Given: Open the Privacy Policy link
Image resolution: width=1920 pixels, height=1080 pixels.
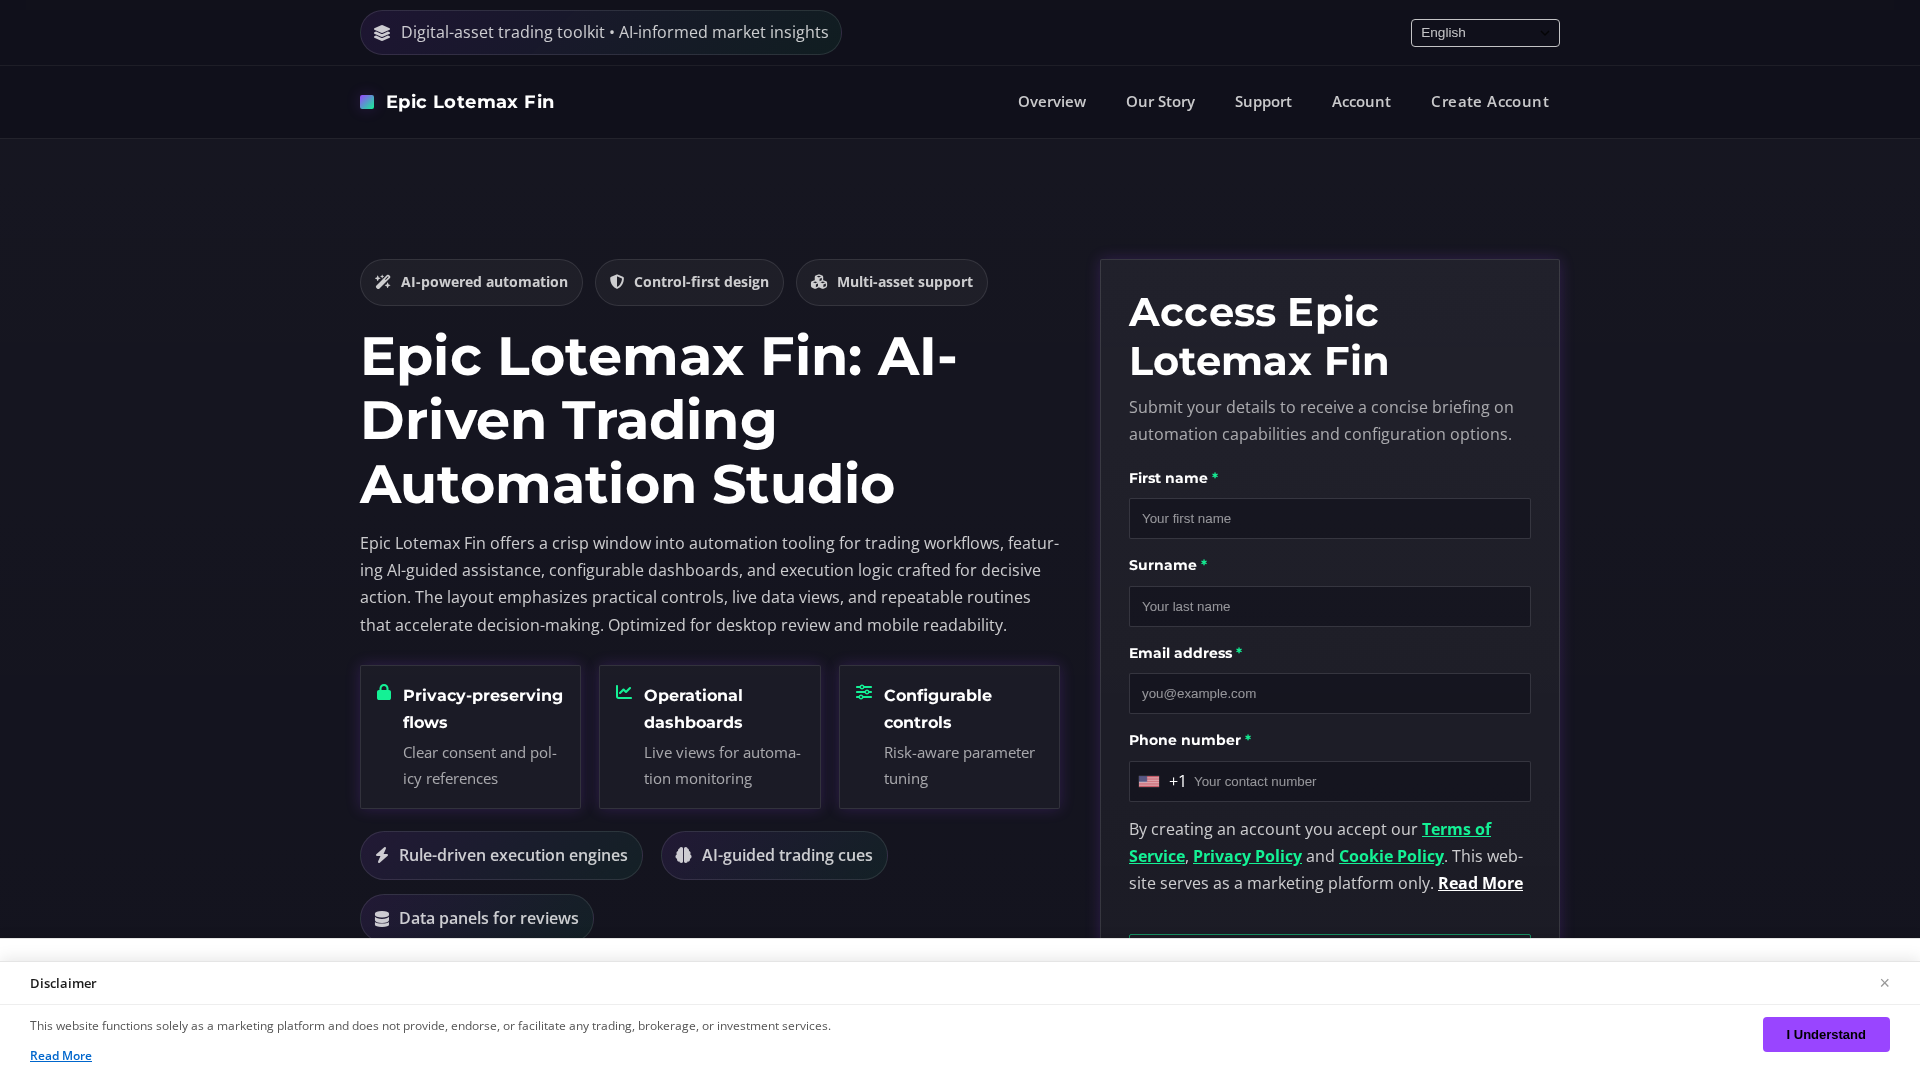Looking at the screenshot, I should tap(1247, 856).
